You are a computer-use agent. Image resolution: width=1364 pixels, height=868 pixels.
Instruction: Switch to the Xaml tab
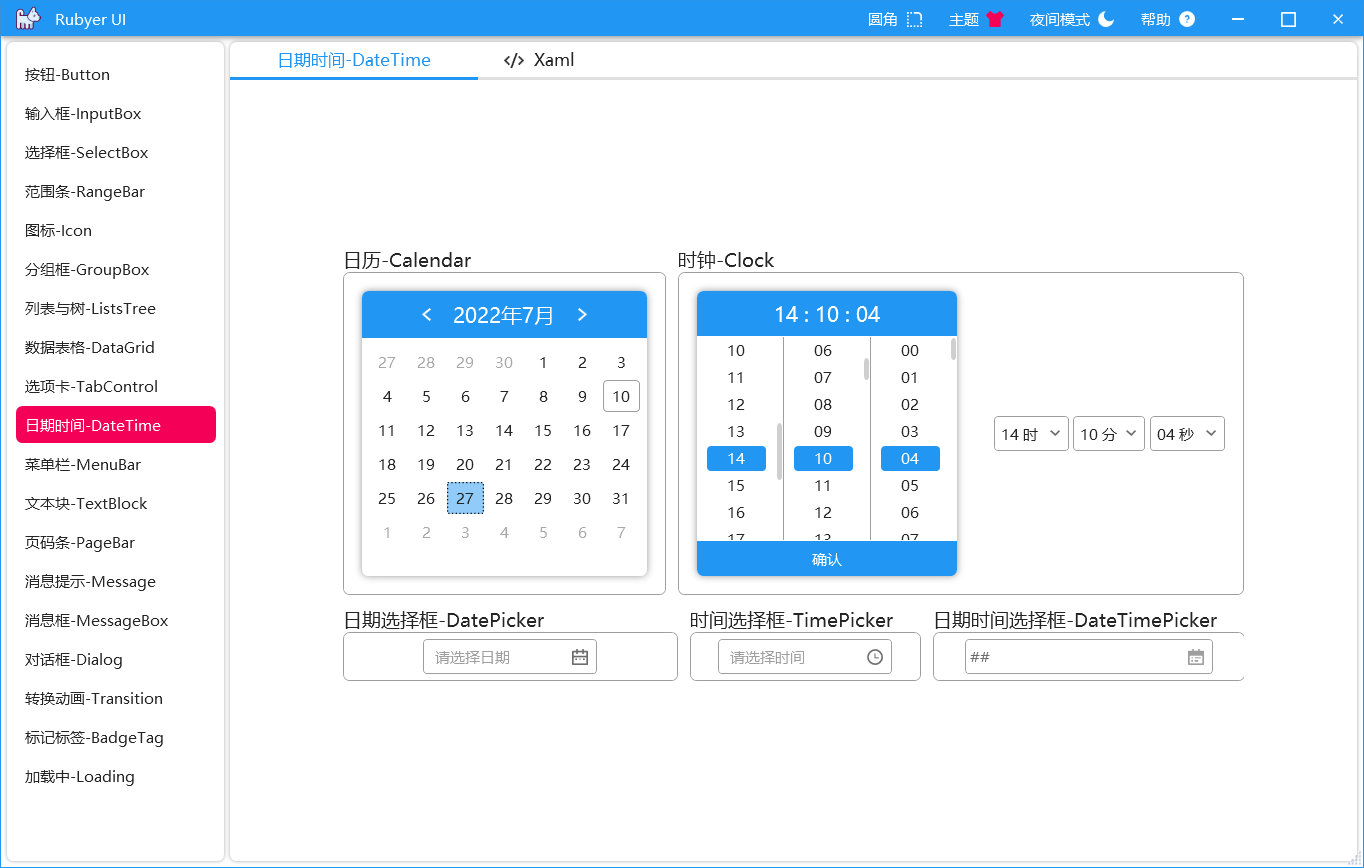point(539,60)
